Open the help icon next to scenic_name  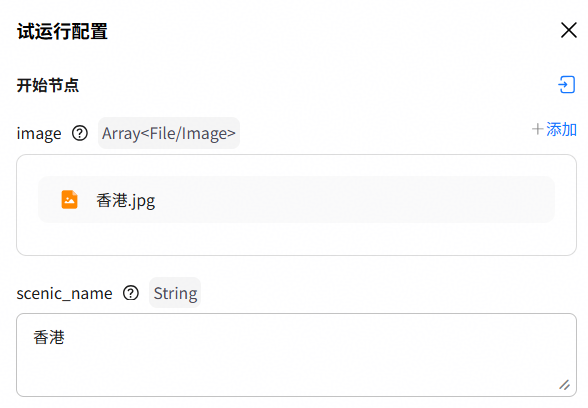coord(131,293)
